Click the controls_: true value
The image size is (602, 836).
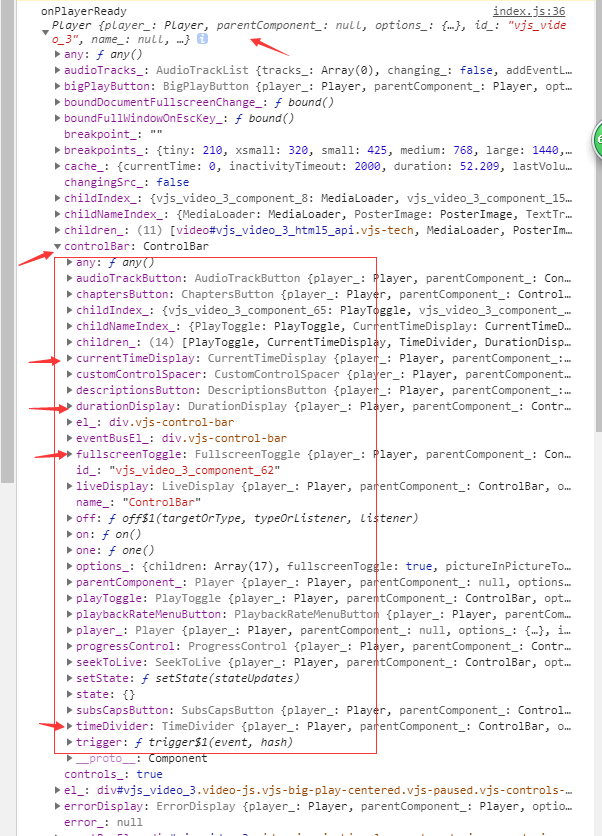(149, 774)
